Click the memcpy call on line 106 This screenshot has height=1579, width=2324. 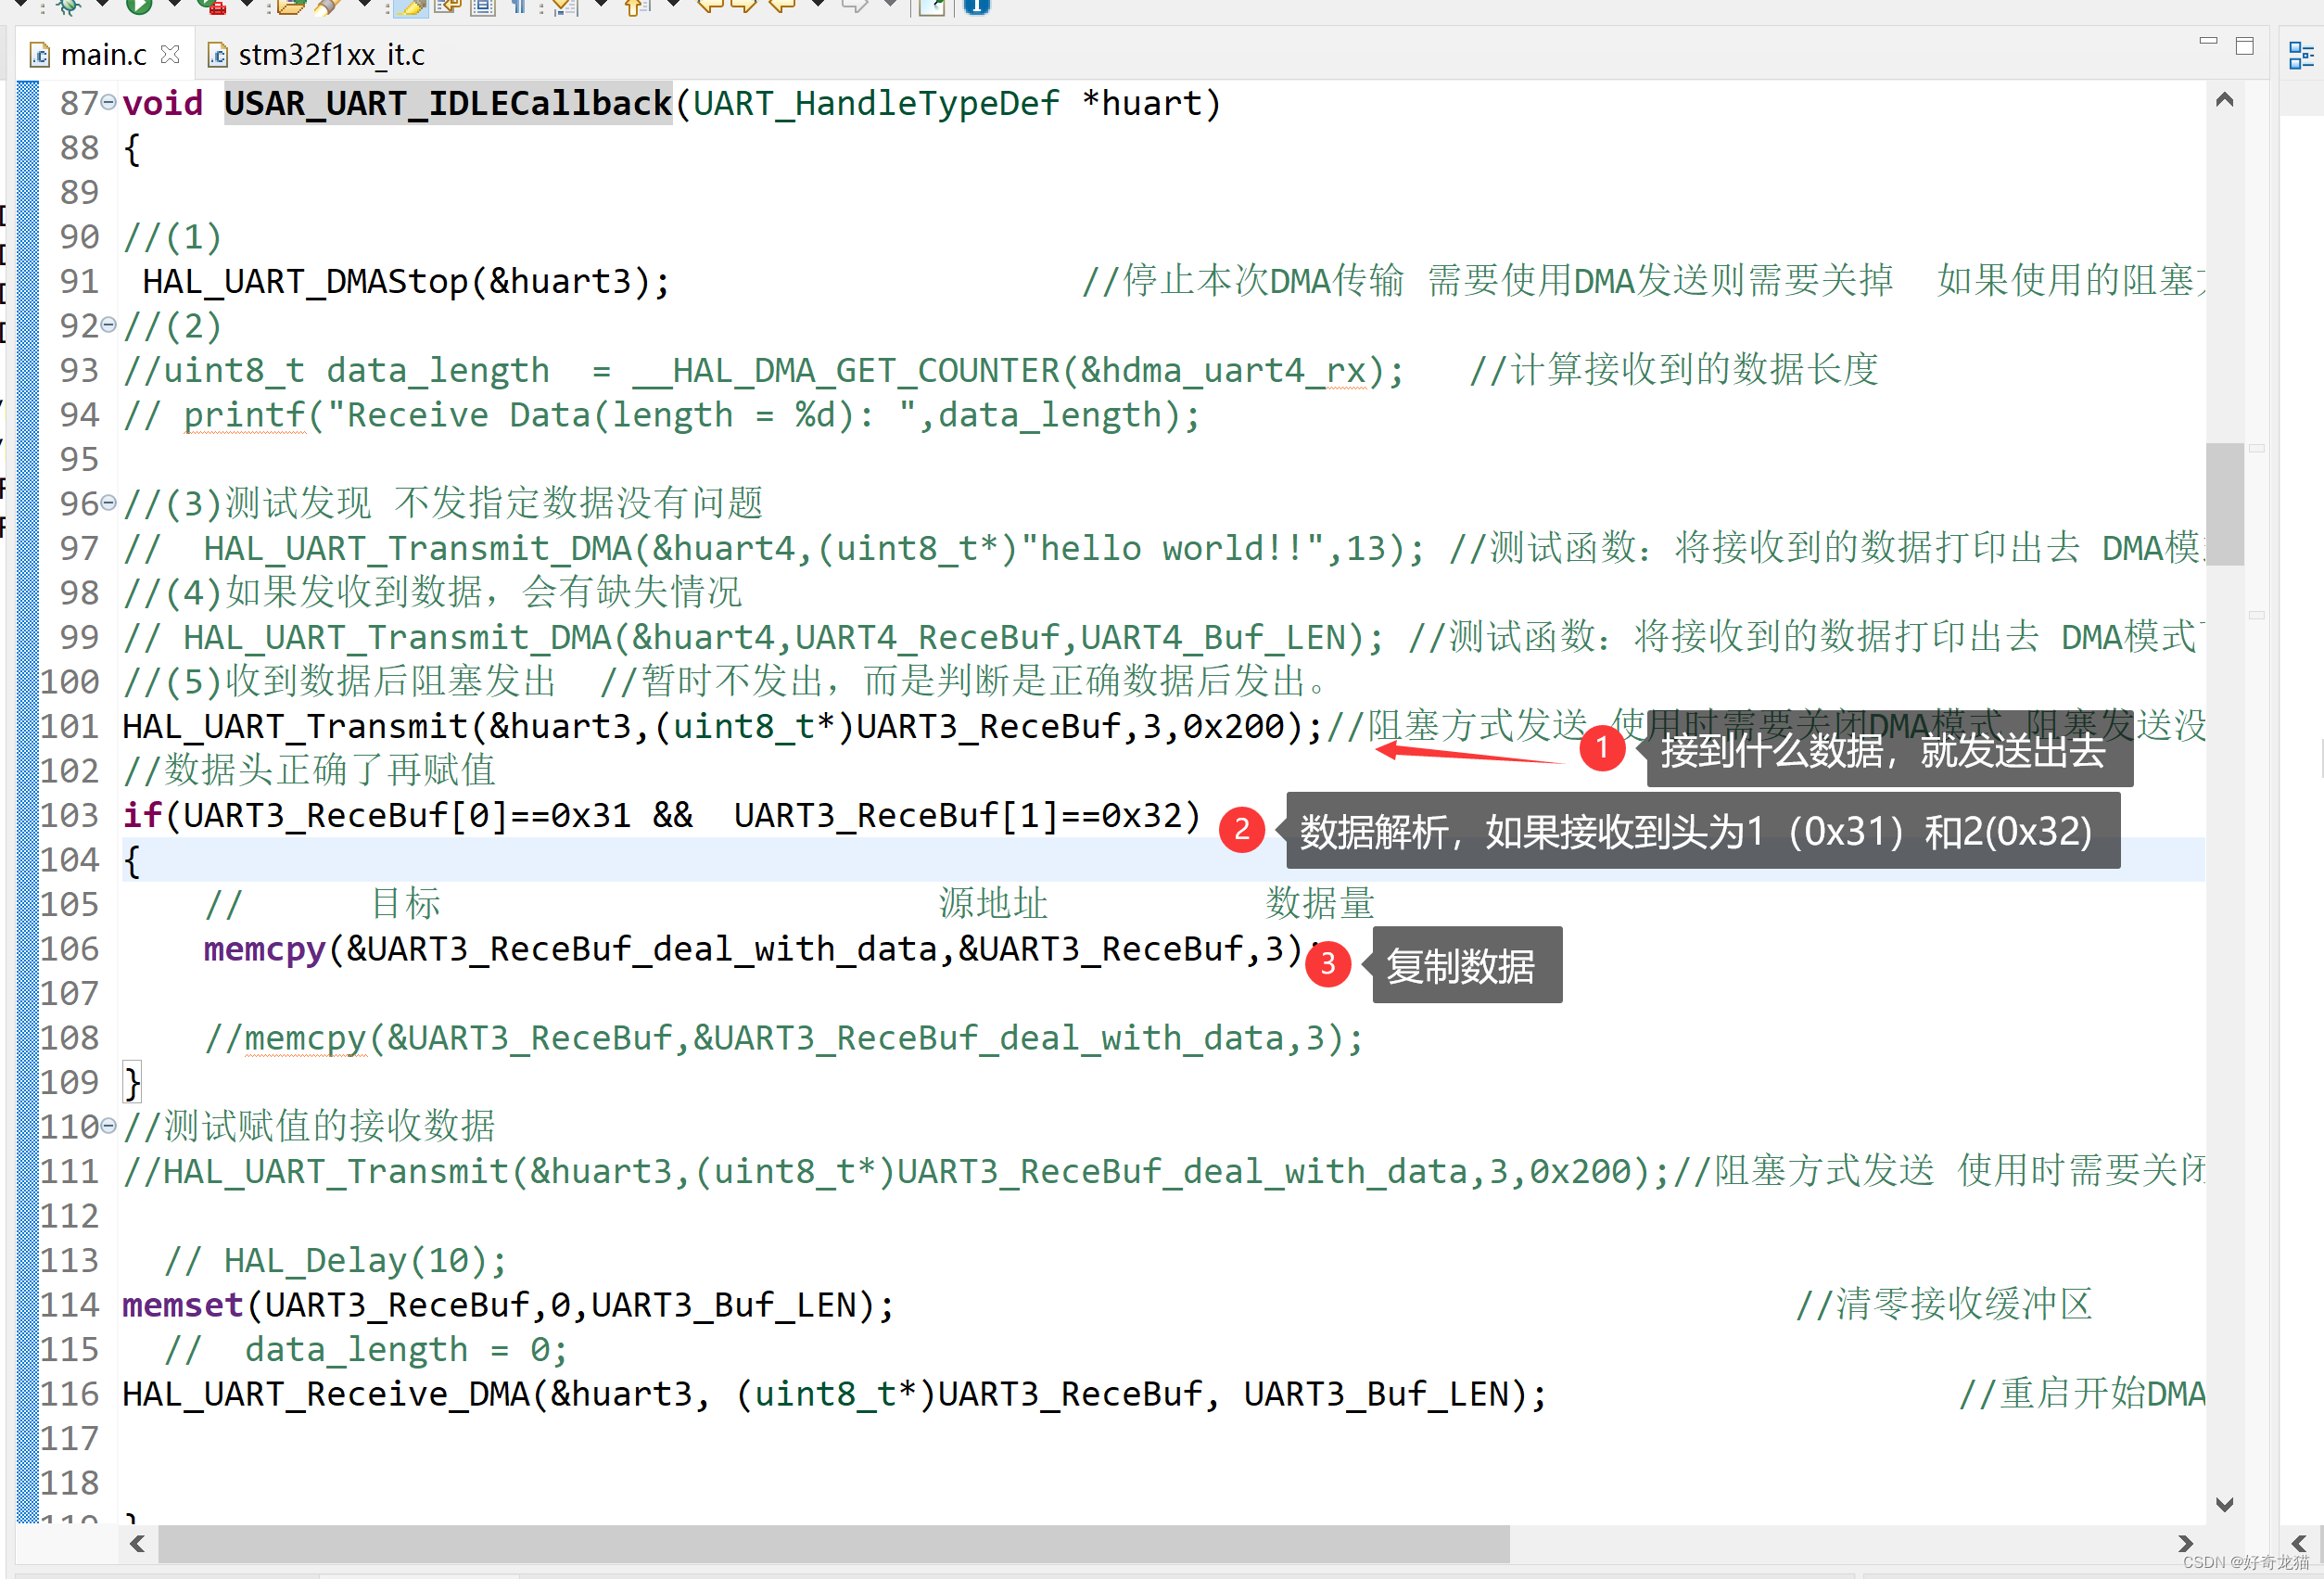[764, 949]
